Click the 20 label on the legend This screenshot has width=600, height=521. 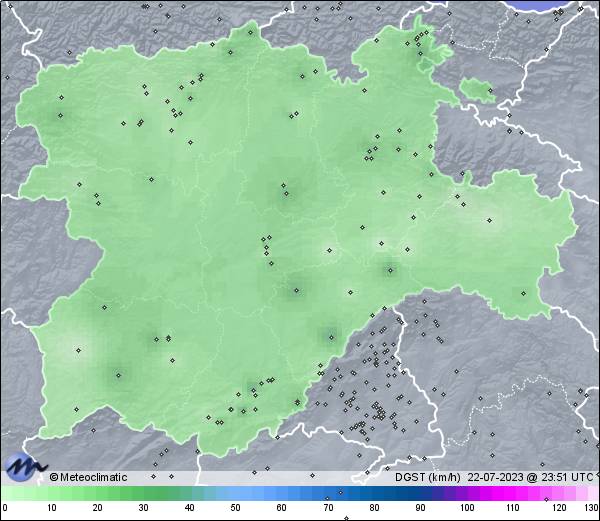[98, 508]
